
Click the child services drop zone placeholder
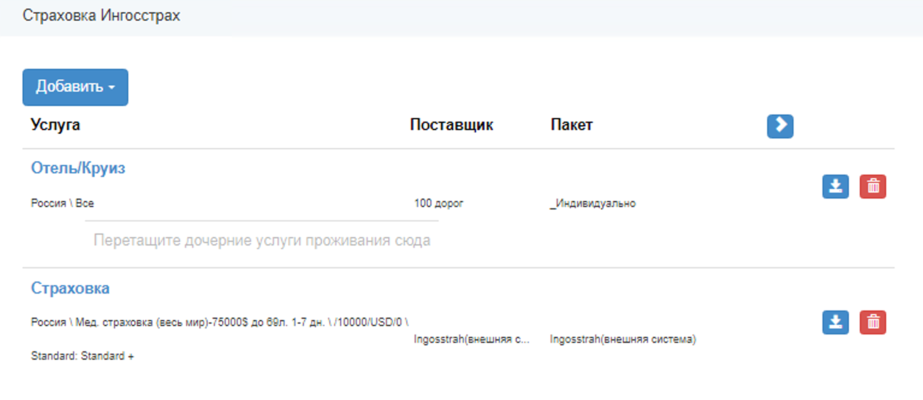coord(262,240)
